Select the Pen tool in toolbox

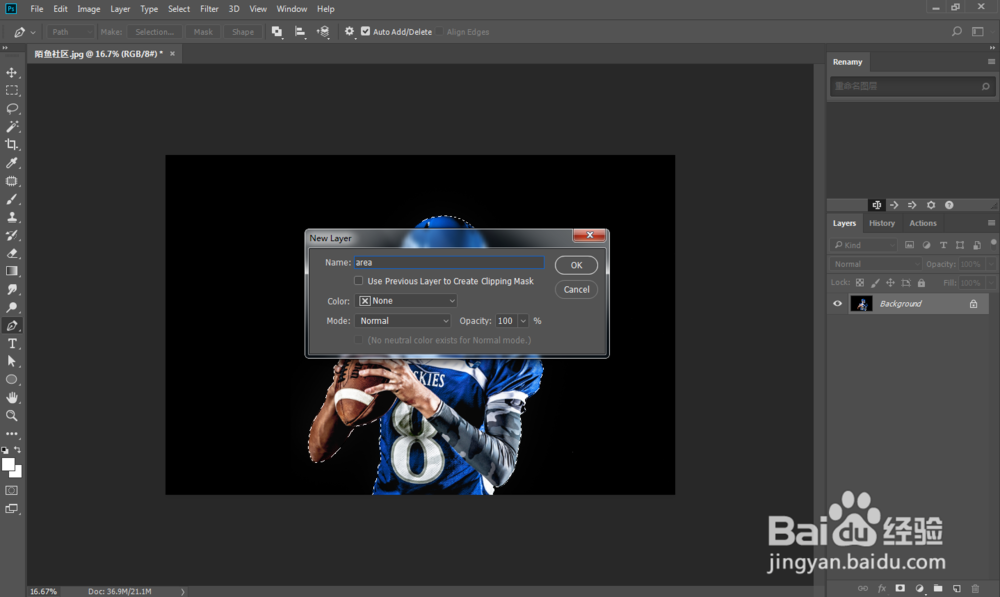coord(11,325)
